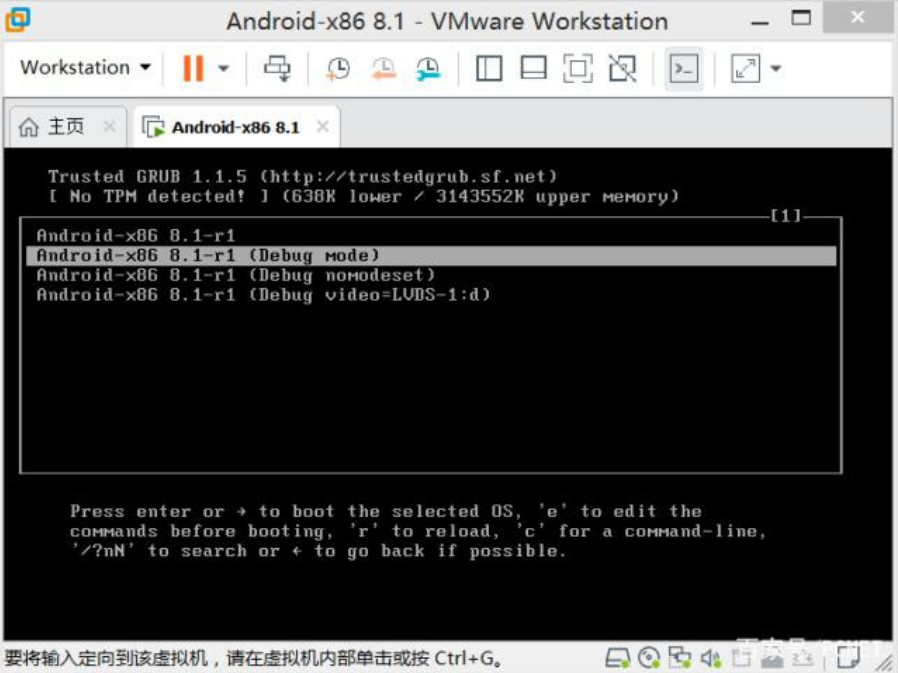Click the network adapter status icon
The image size is (898, 673).
pyautogui.click(x=680, y=658)
